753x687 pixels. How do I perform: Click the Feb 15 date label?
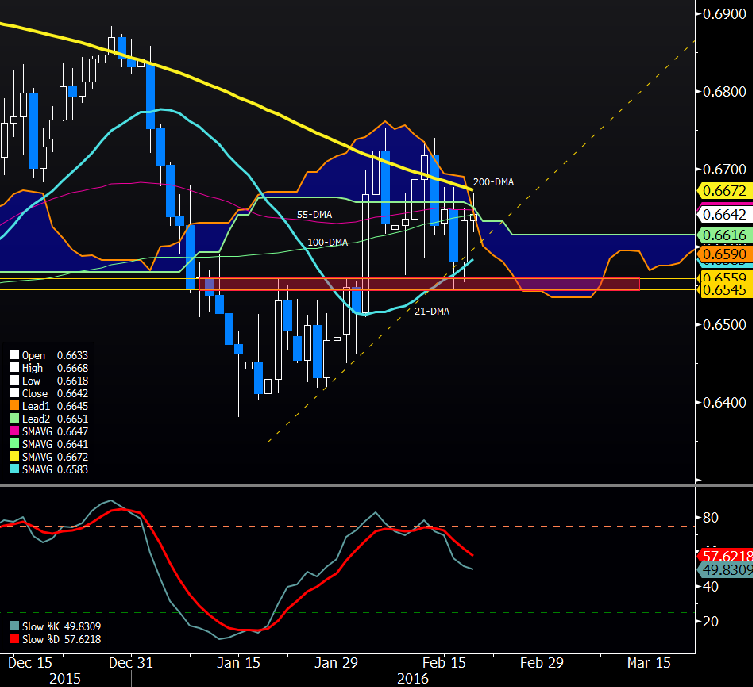click(444, 663)
